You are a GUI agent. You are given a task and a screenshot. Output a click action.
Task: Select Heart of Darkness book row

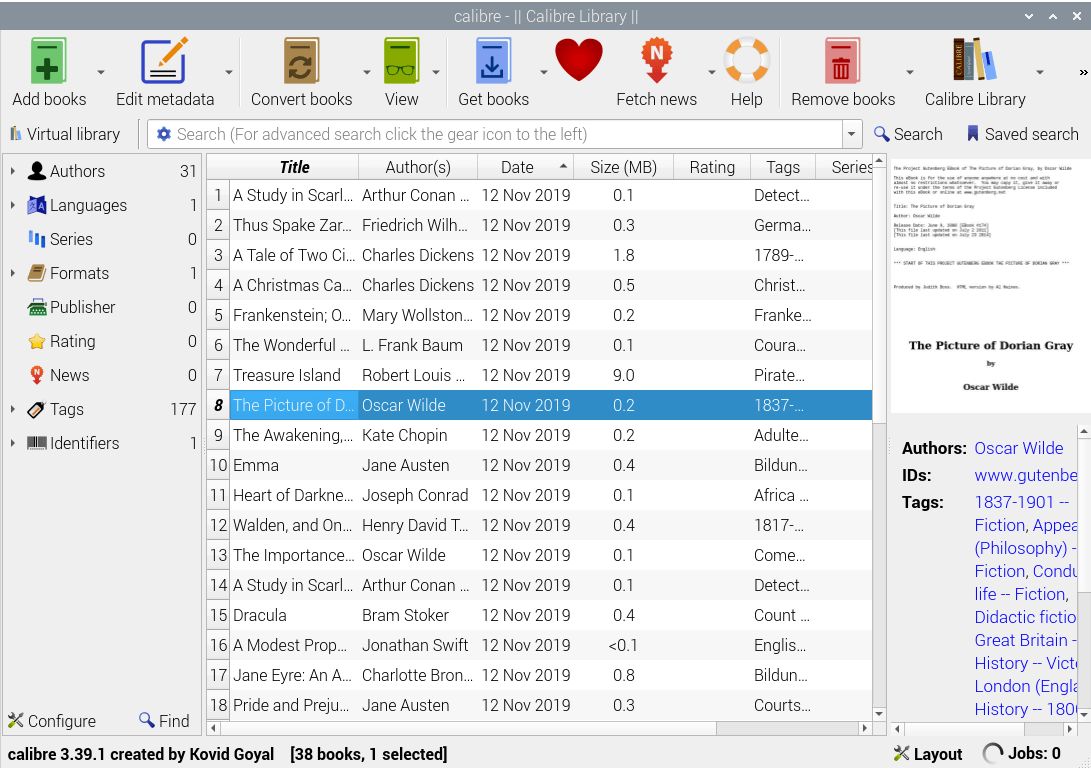pyautogui.click(x=539, y=495)
